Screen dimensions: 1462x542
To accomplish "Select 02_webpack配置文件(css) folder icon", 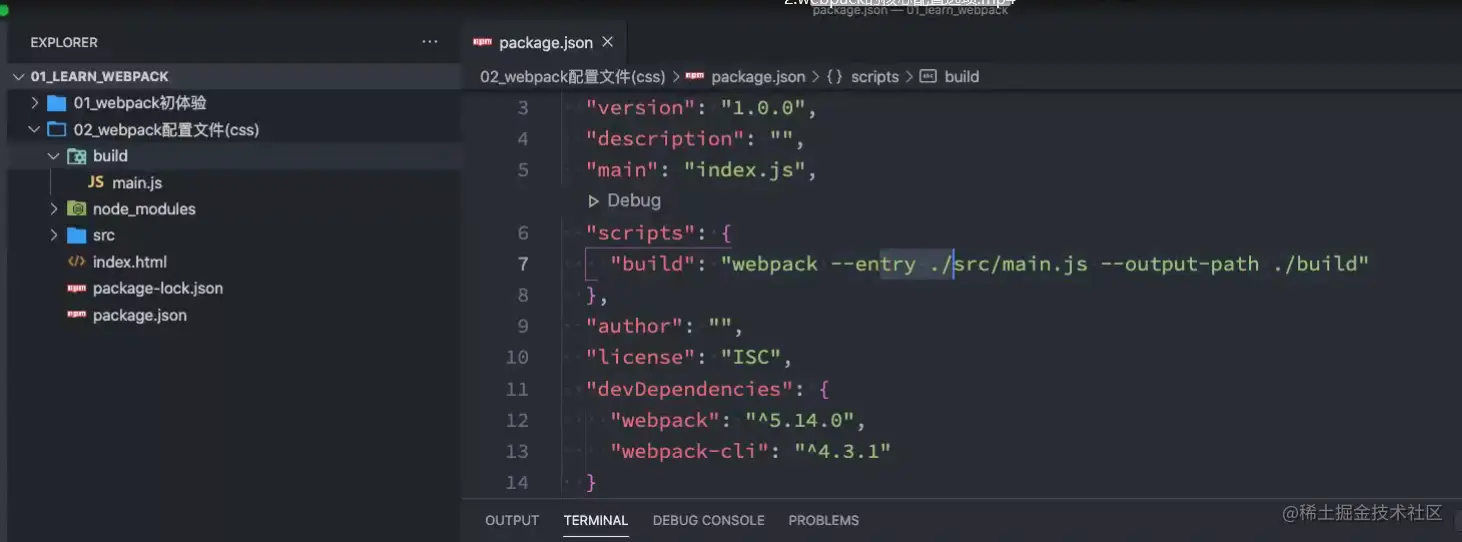I will coord(57,130).
